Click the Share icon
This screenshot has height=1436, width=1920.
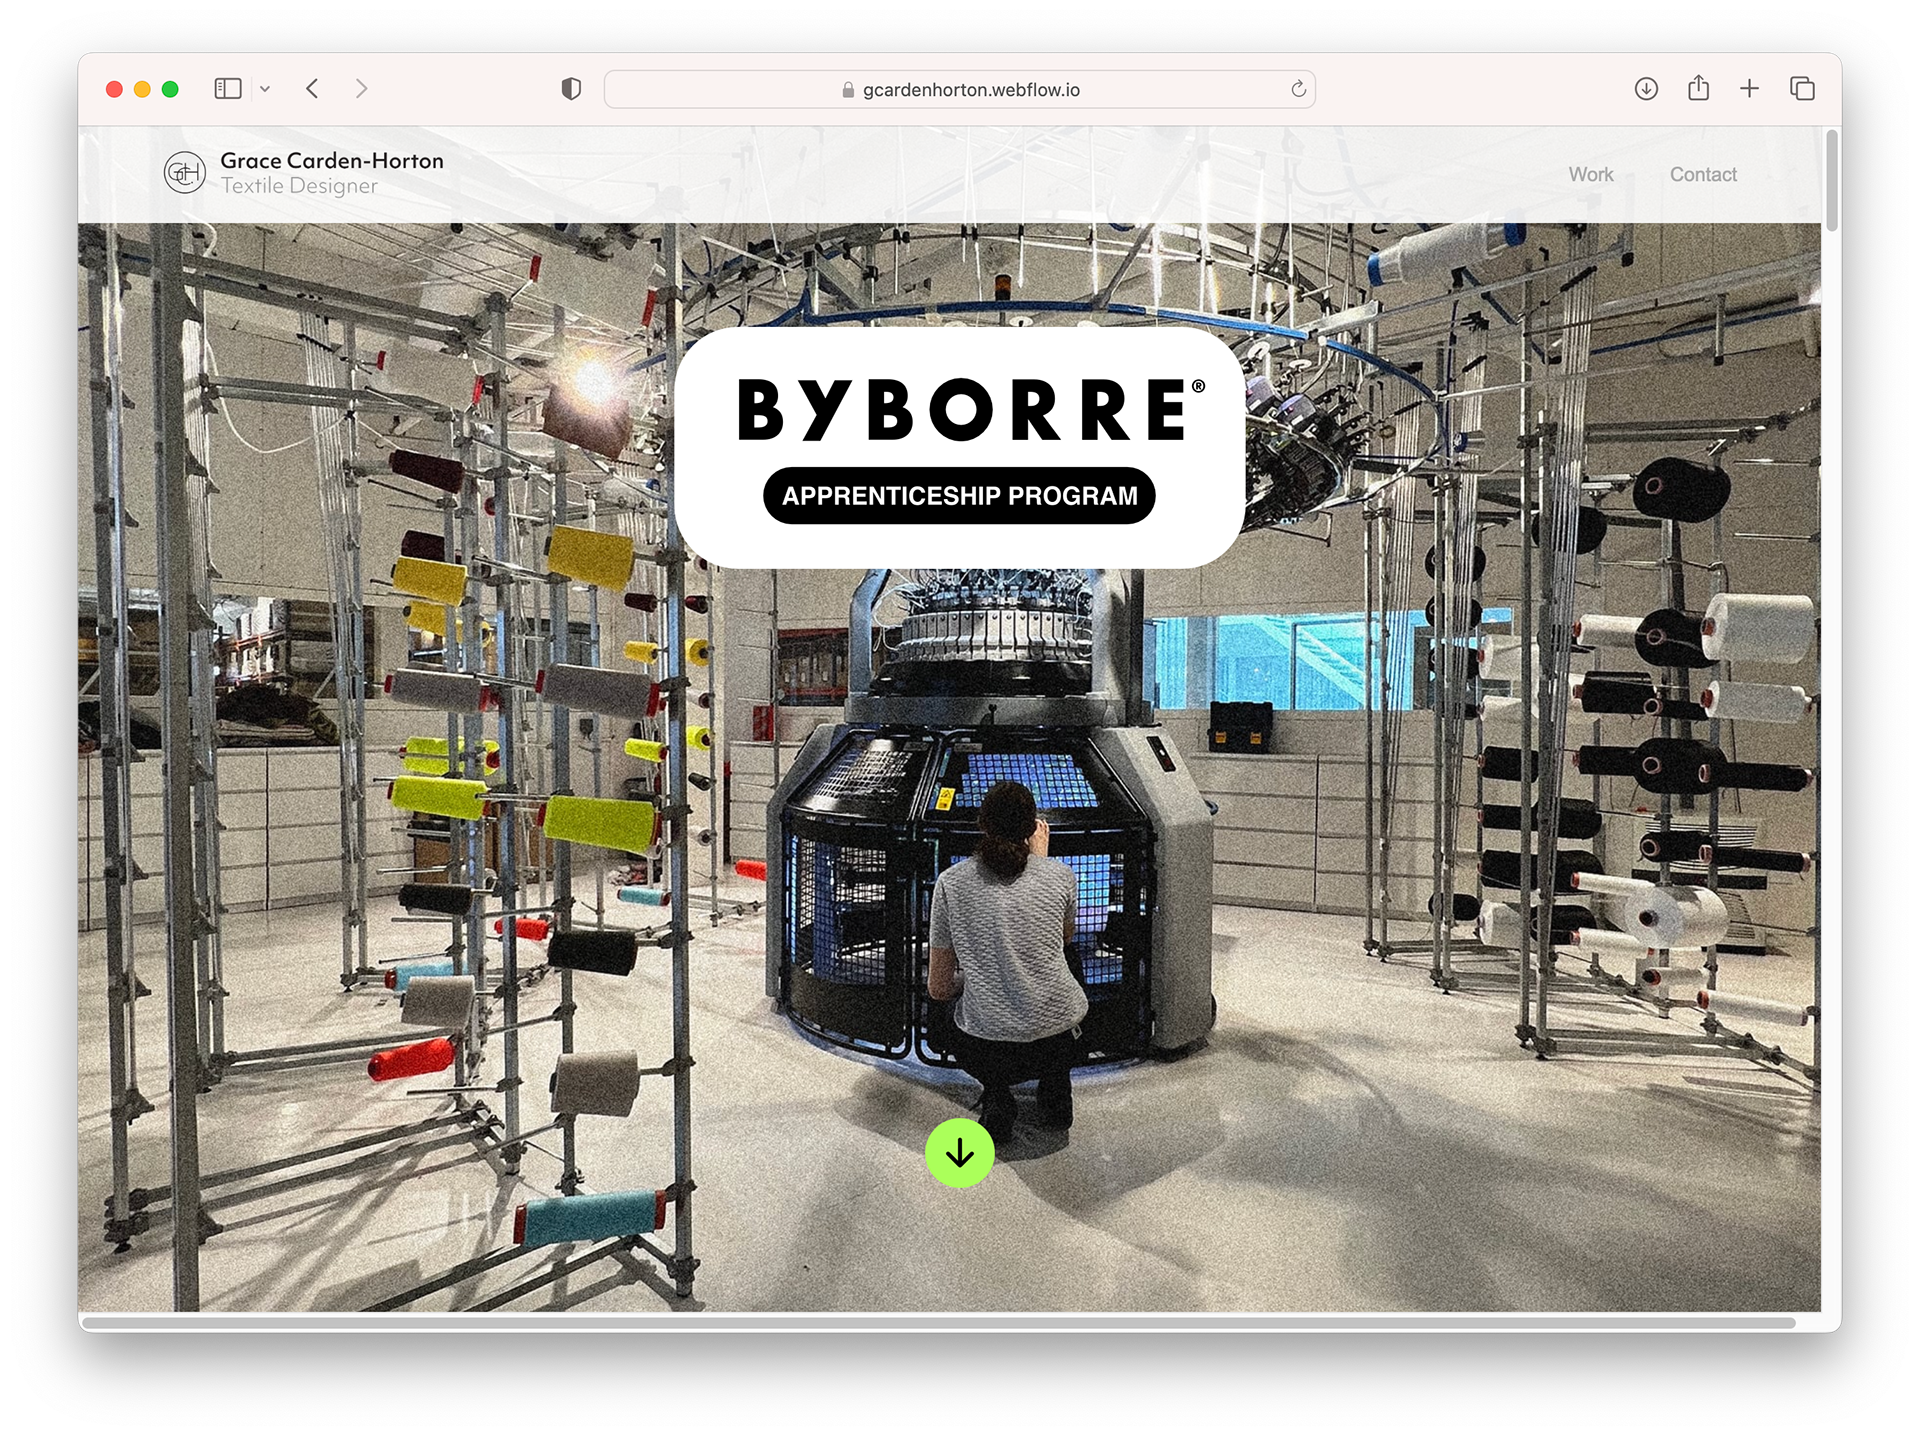click(1698, 89)
